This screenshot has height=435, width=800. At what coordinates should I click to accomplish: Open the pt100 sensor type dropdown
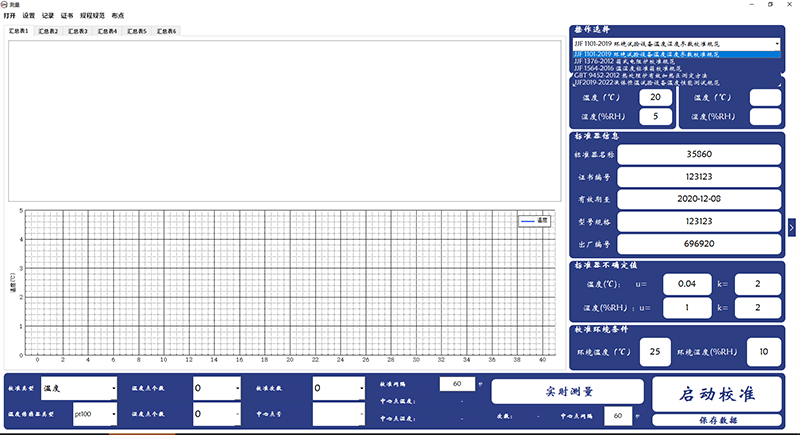click(x=95, y=414)
